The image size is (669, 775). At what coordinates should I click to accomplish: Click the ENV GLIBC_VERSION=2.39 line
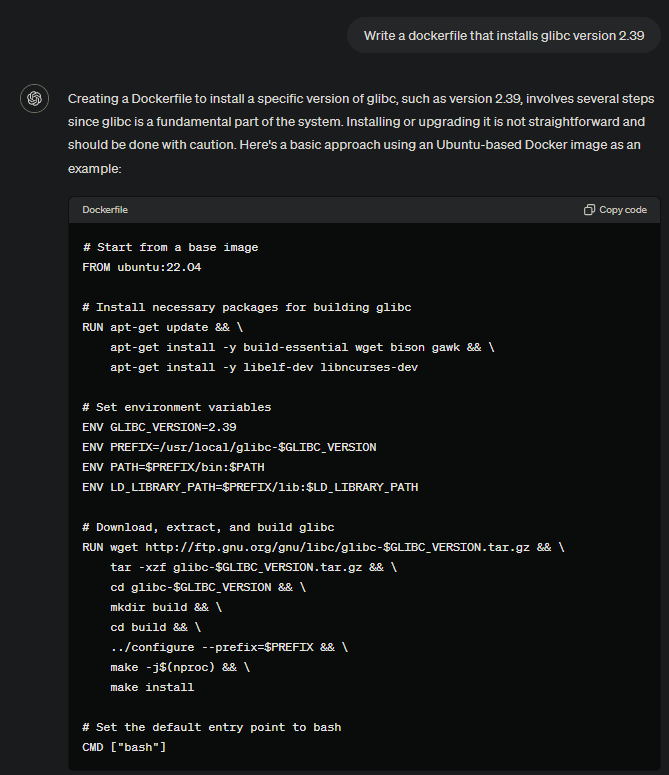(159, 427)
